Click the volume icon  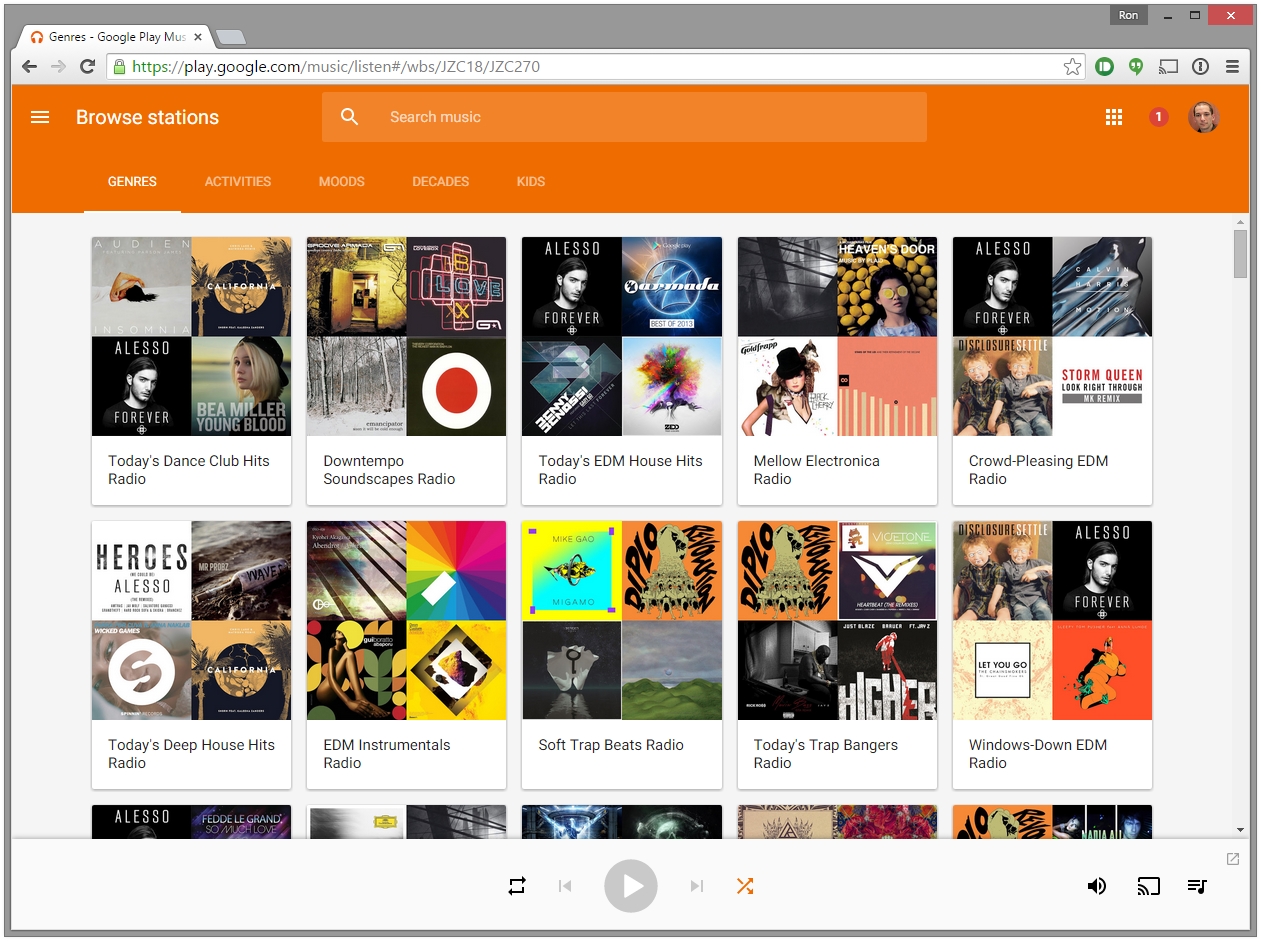(1097, 886)
